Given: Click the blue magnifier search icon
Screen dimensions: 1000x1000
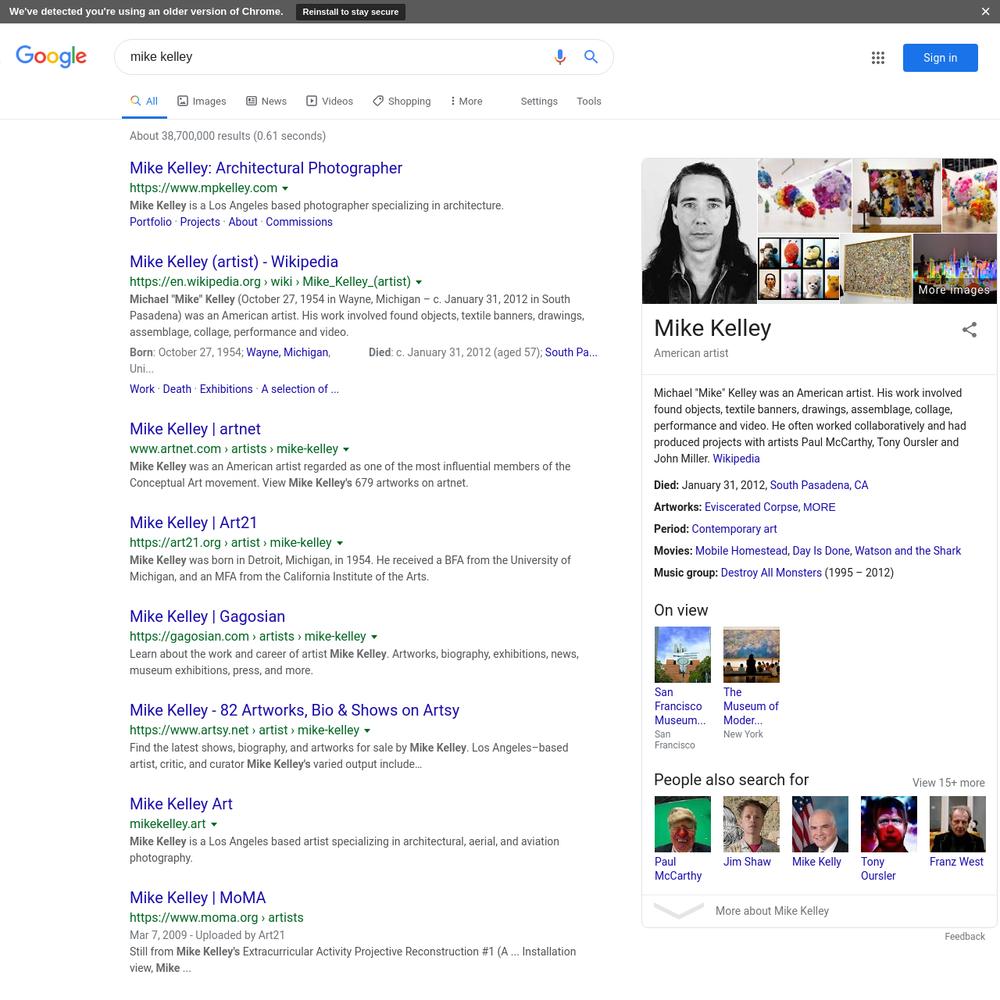Looking at the screenshot, I should pyautogui.click(x=591, y=57).
